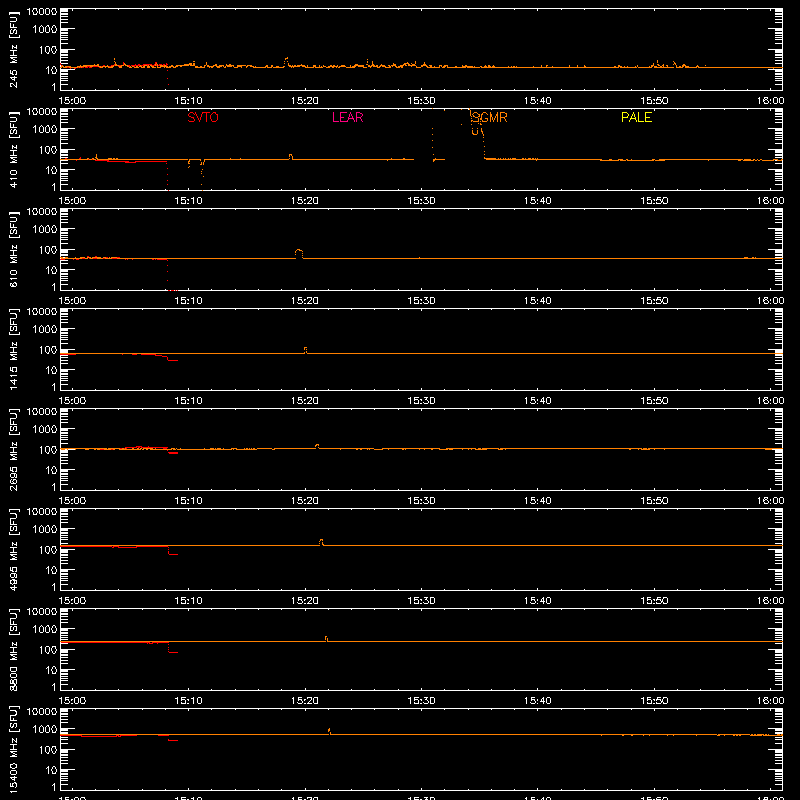Click the 10000 y-axis value on 245 MHz panel

point(42,12)
